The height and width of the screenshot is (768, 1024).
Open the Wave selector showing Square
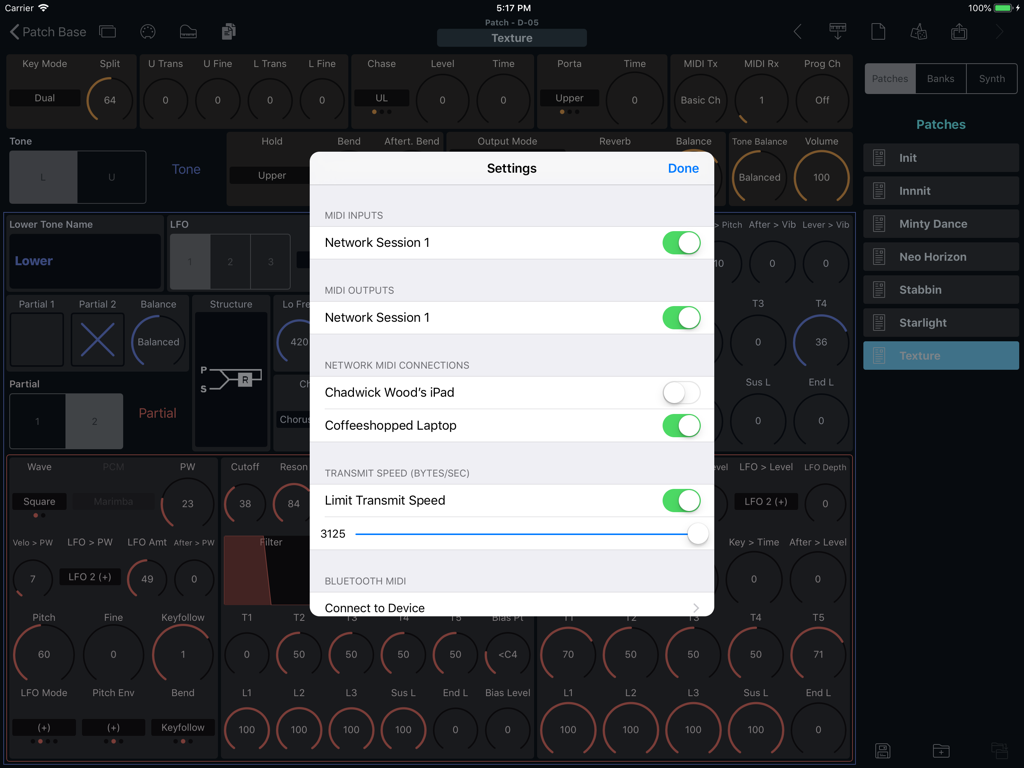pyautogui.click(x=40, y=501)
